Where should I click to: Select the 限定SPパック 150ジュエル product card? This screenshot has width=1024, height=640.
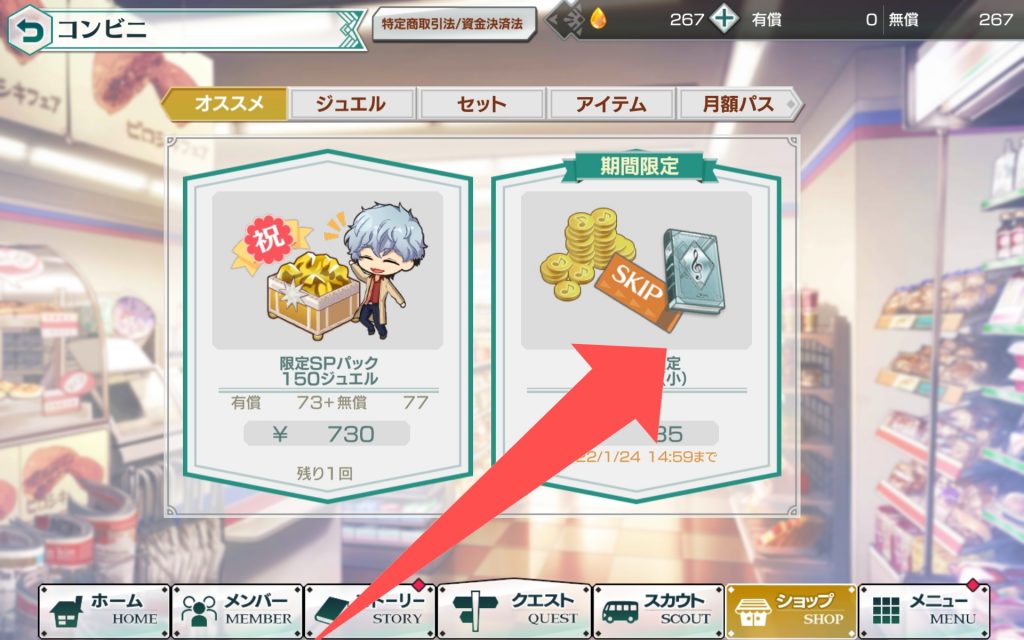(328, 326)
